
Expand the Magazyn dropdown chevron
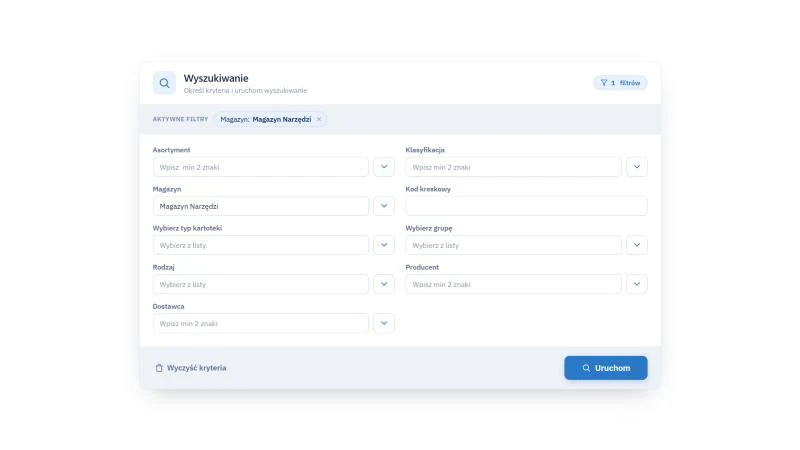pyautogui.click(x=384, y=206)
